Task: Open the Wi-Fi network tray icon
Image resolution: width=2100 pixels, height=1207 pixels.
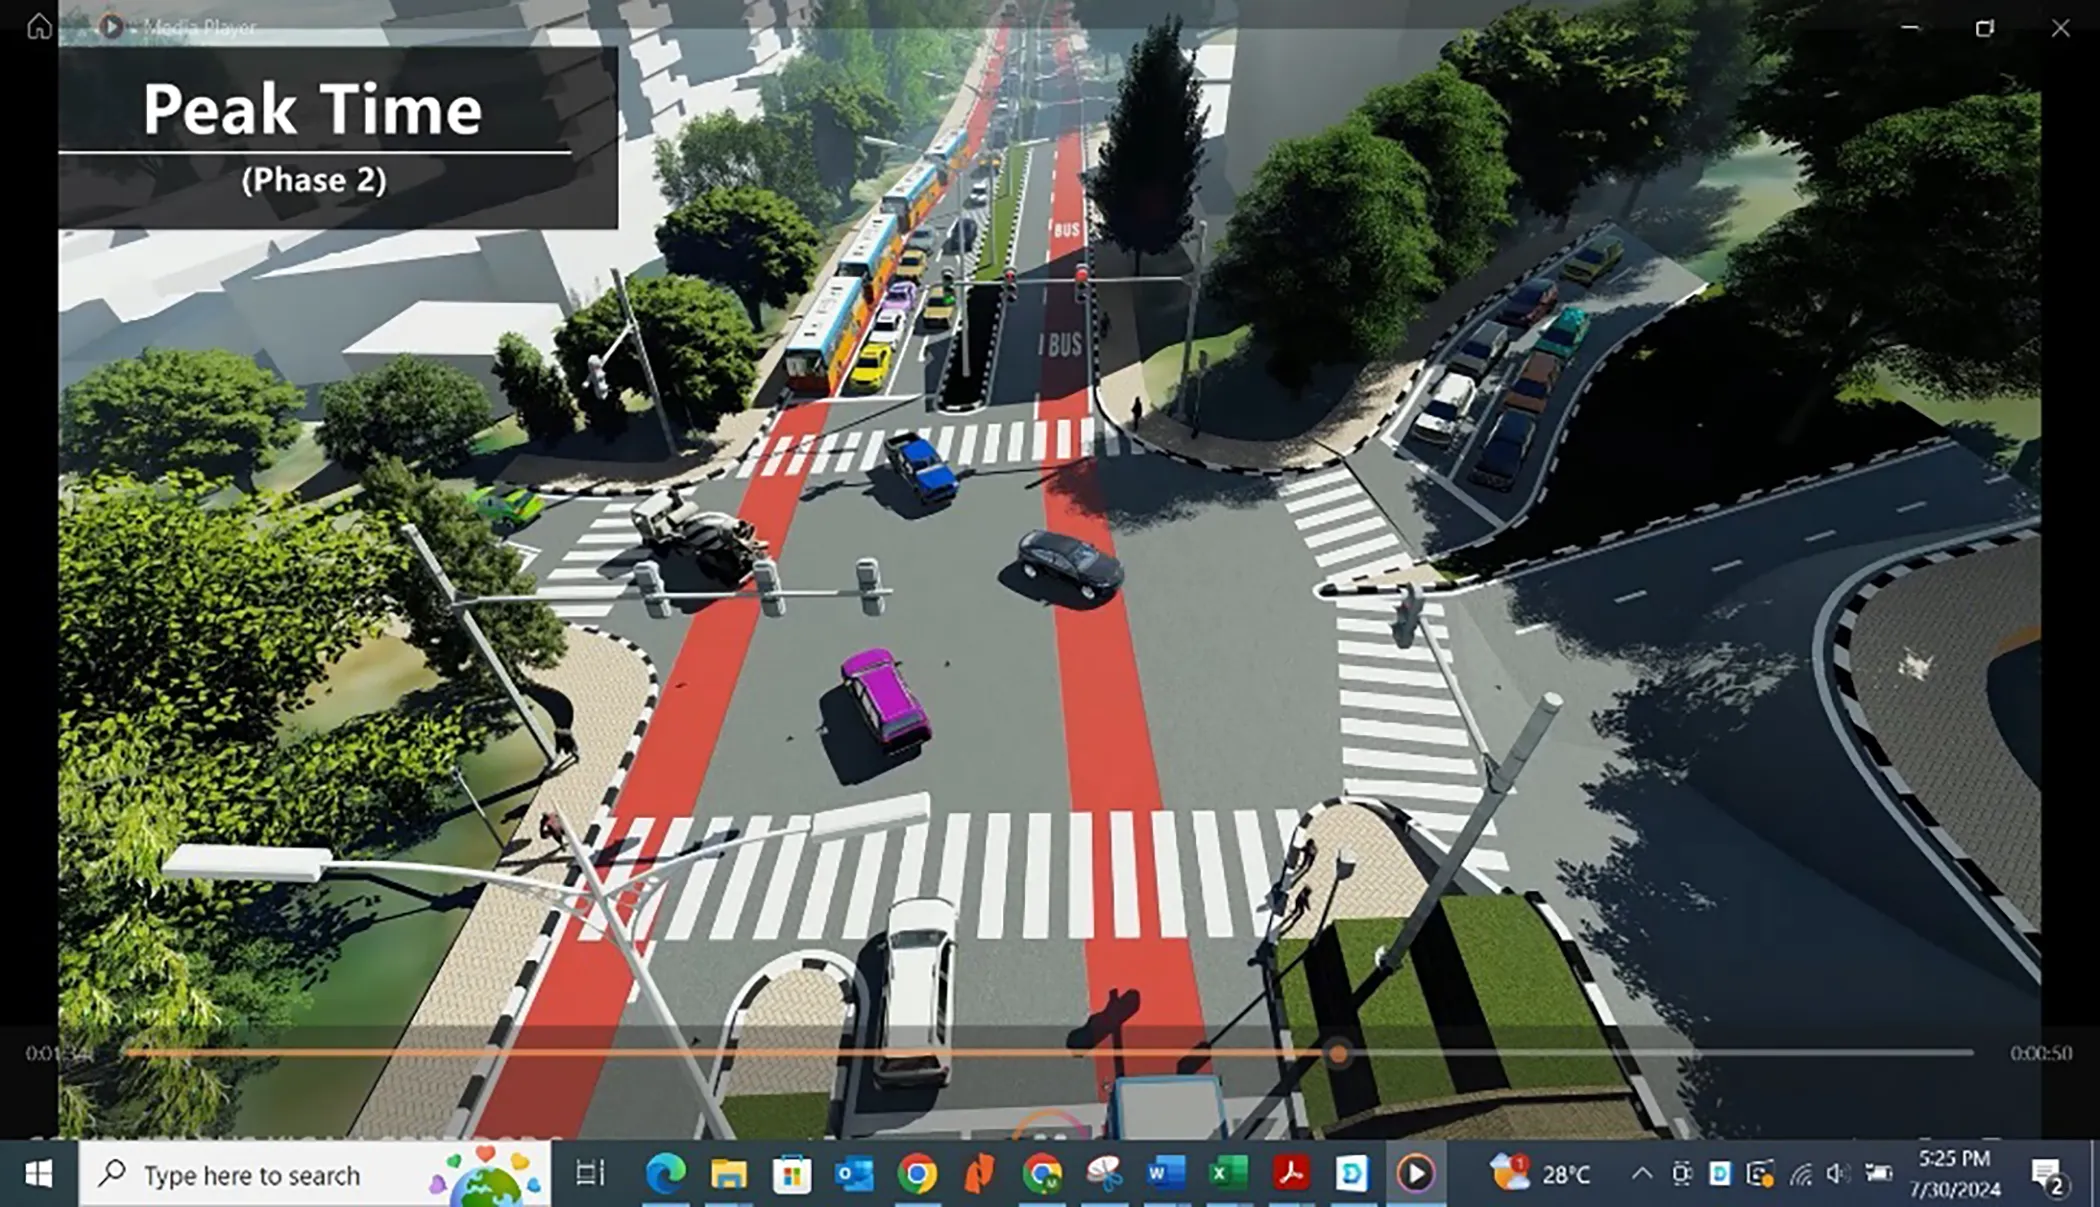Action: click(x=1800, y=1174)
